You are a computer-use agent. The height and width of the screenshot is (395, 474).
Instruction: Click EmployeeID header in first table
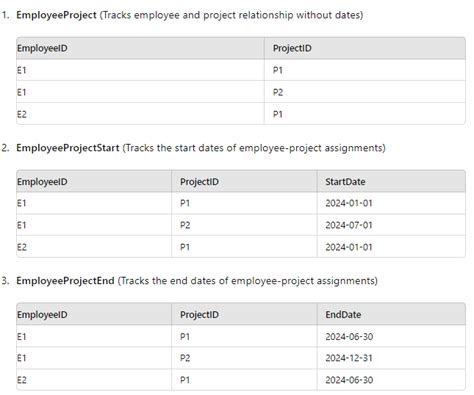42,48
